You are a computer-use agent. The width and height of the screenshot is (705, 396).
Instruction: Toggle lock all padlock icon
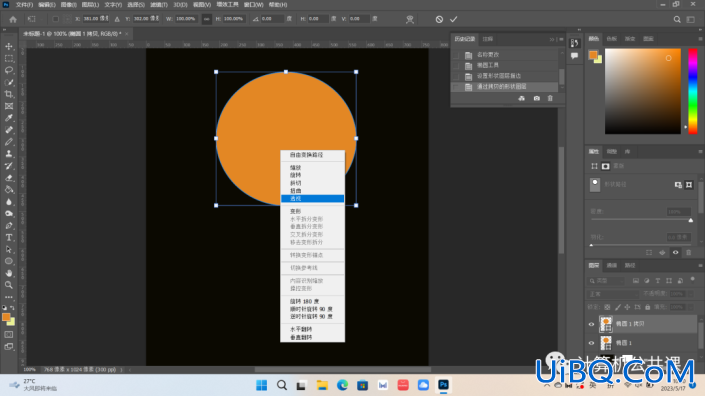click(647, 307)
